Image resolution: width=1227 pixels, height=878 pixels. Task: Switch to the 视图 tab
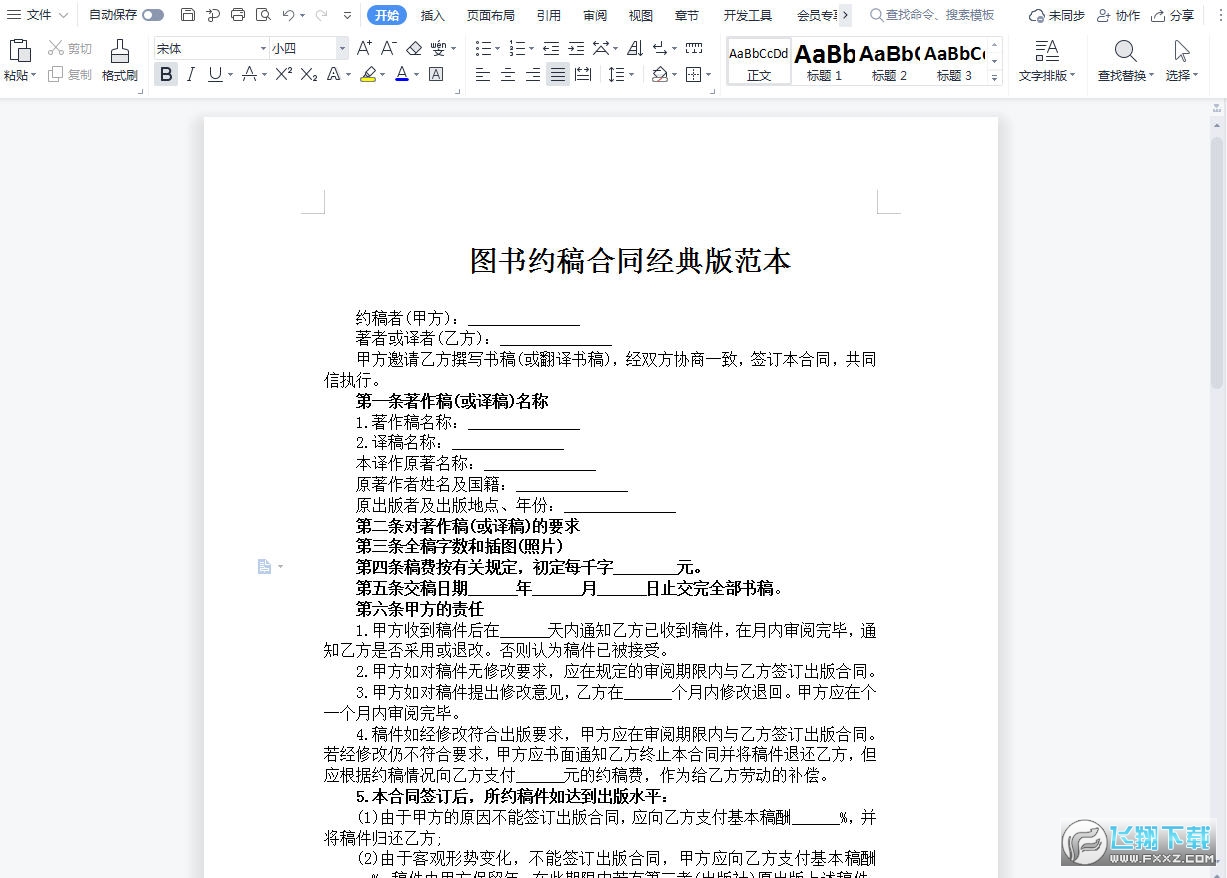(x=640, y=15)
